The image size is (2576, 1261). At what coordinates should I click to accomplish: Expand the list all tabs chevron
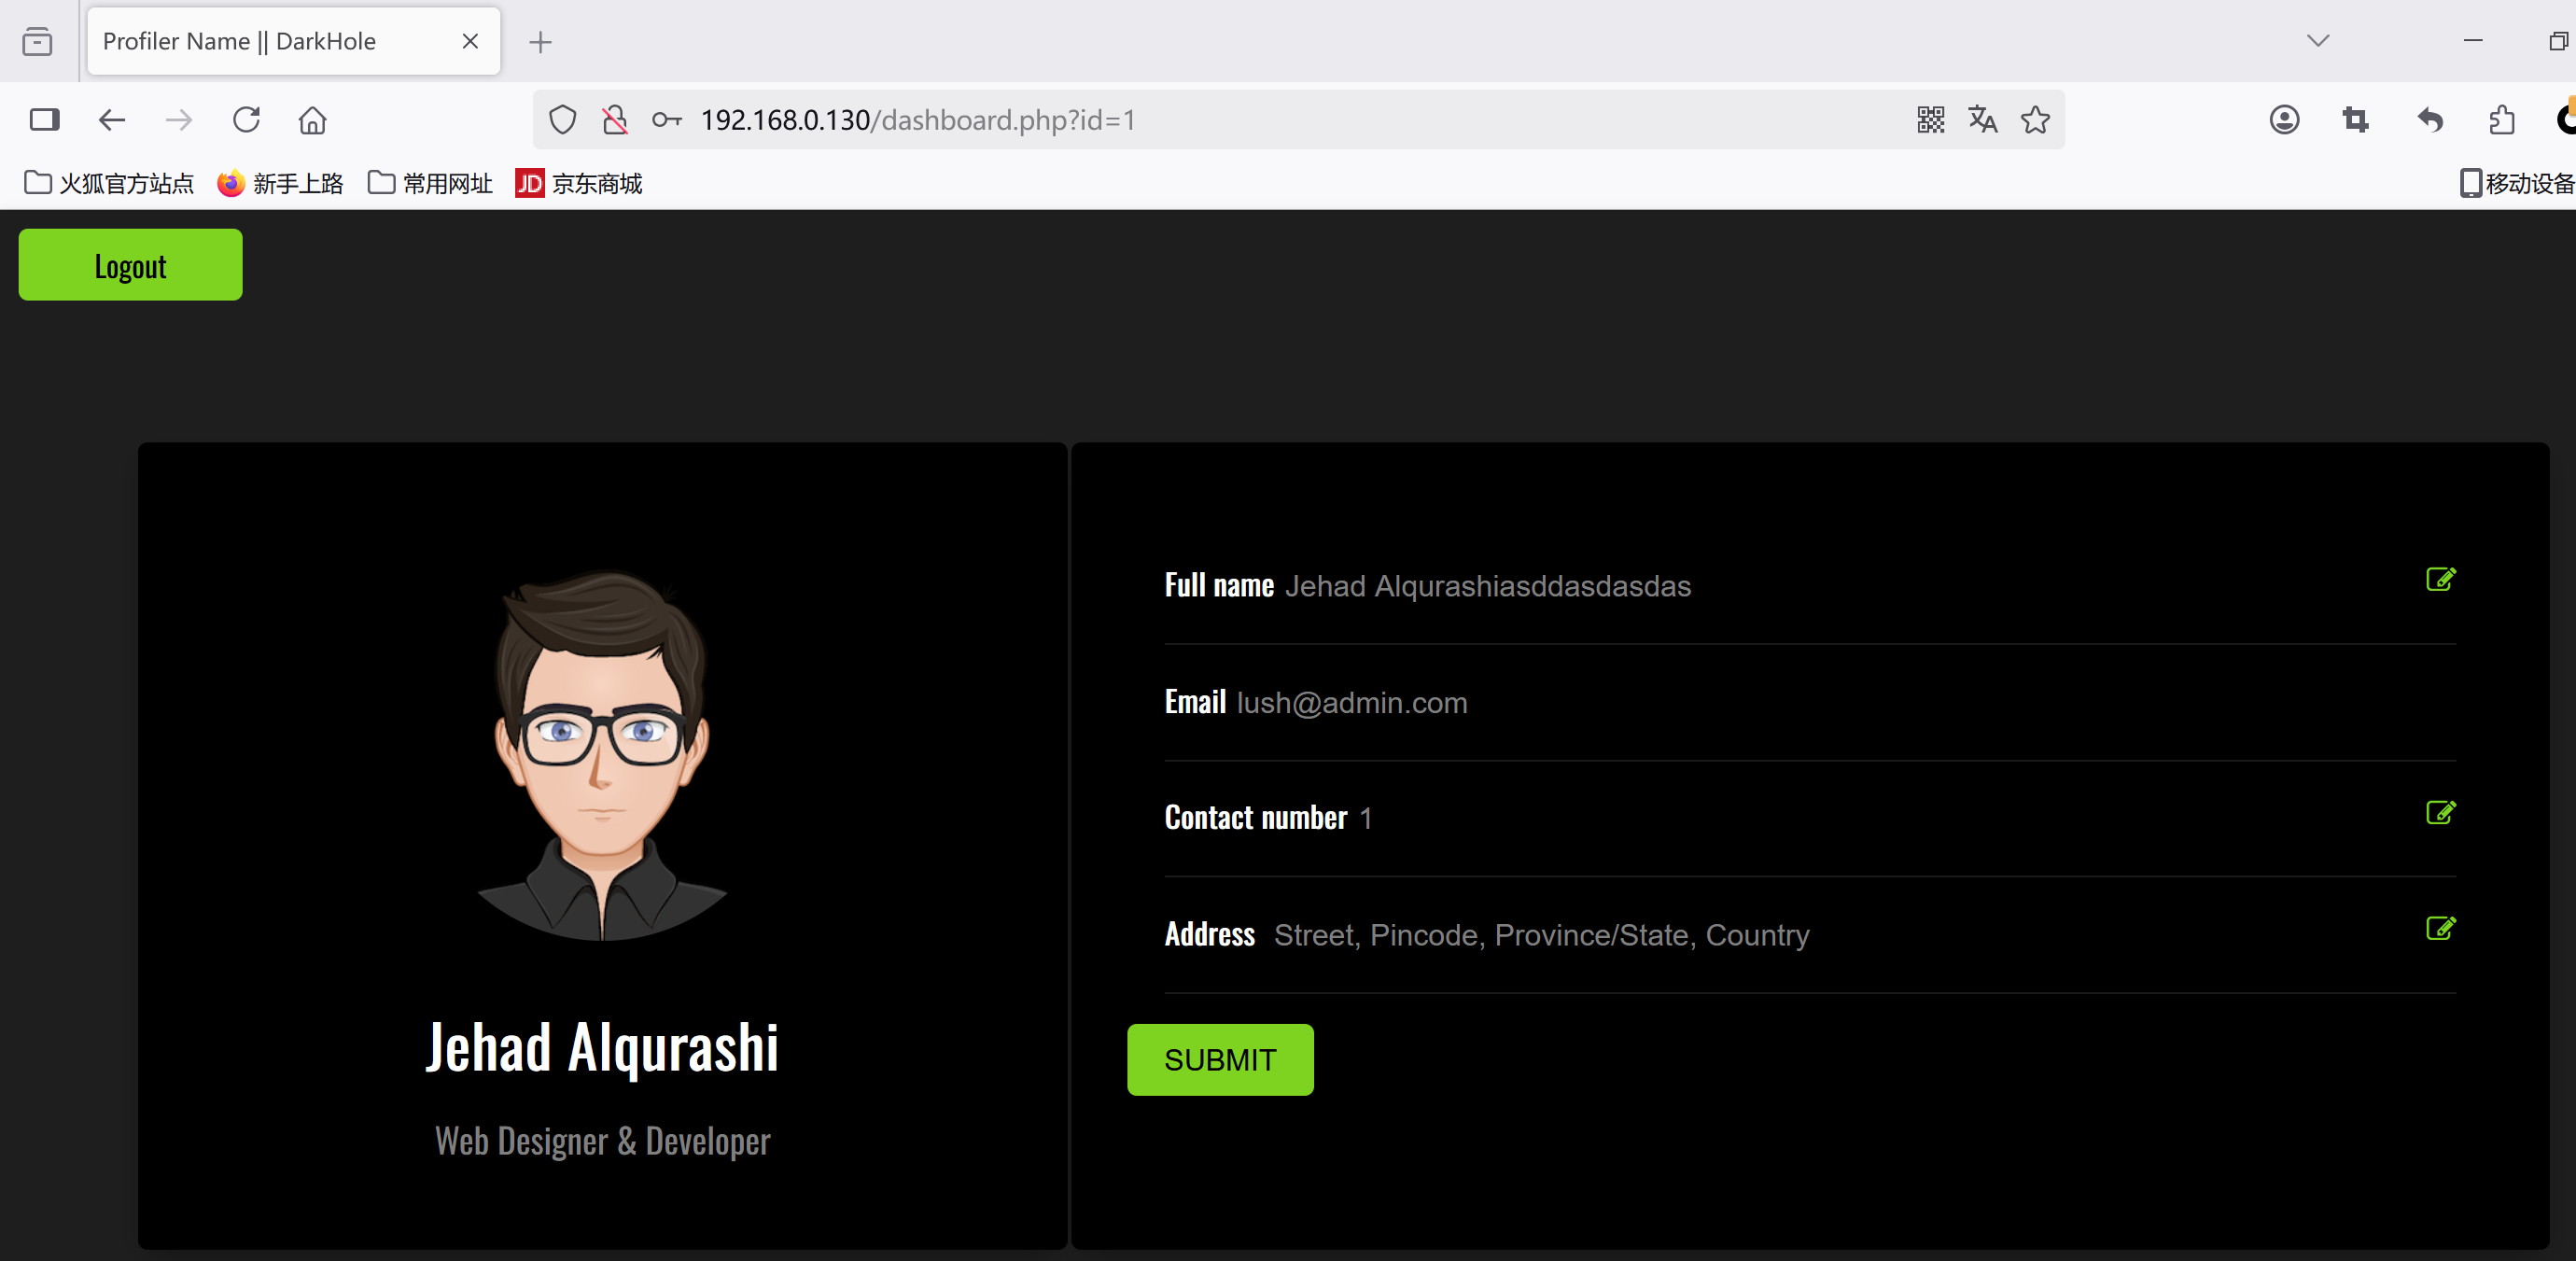click(2318, 41)
